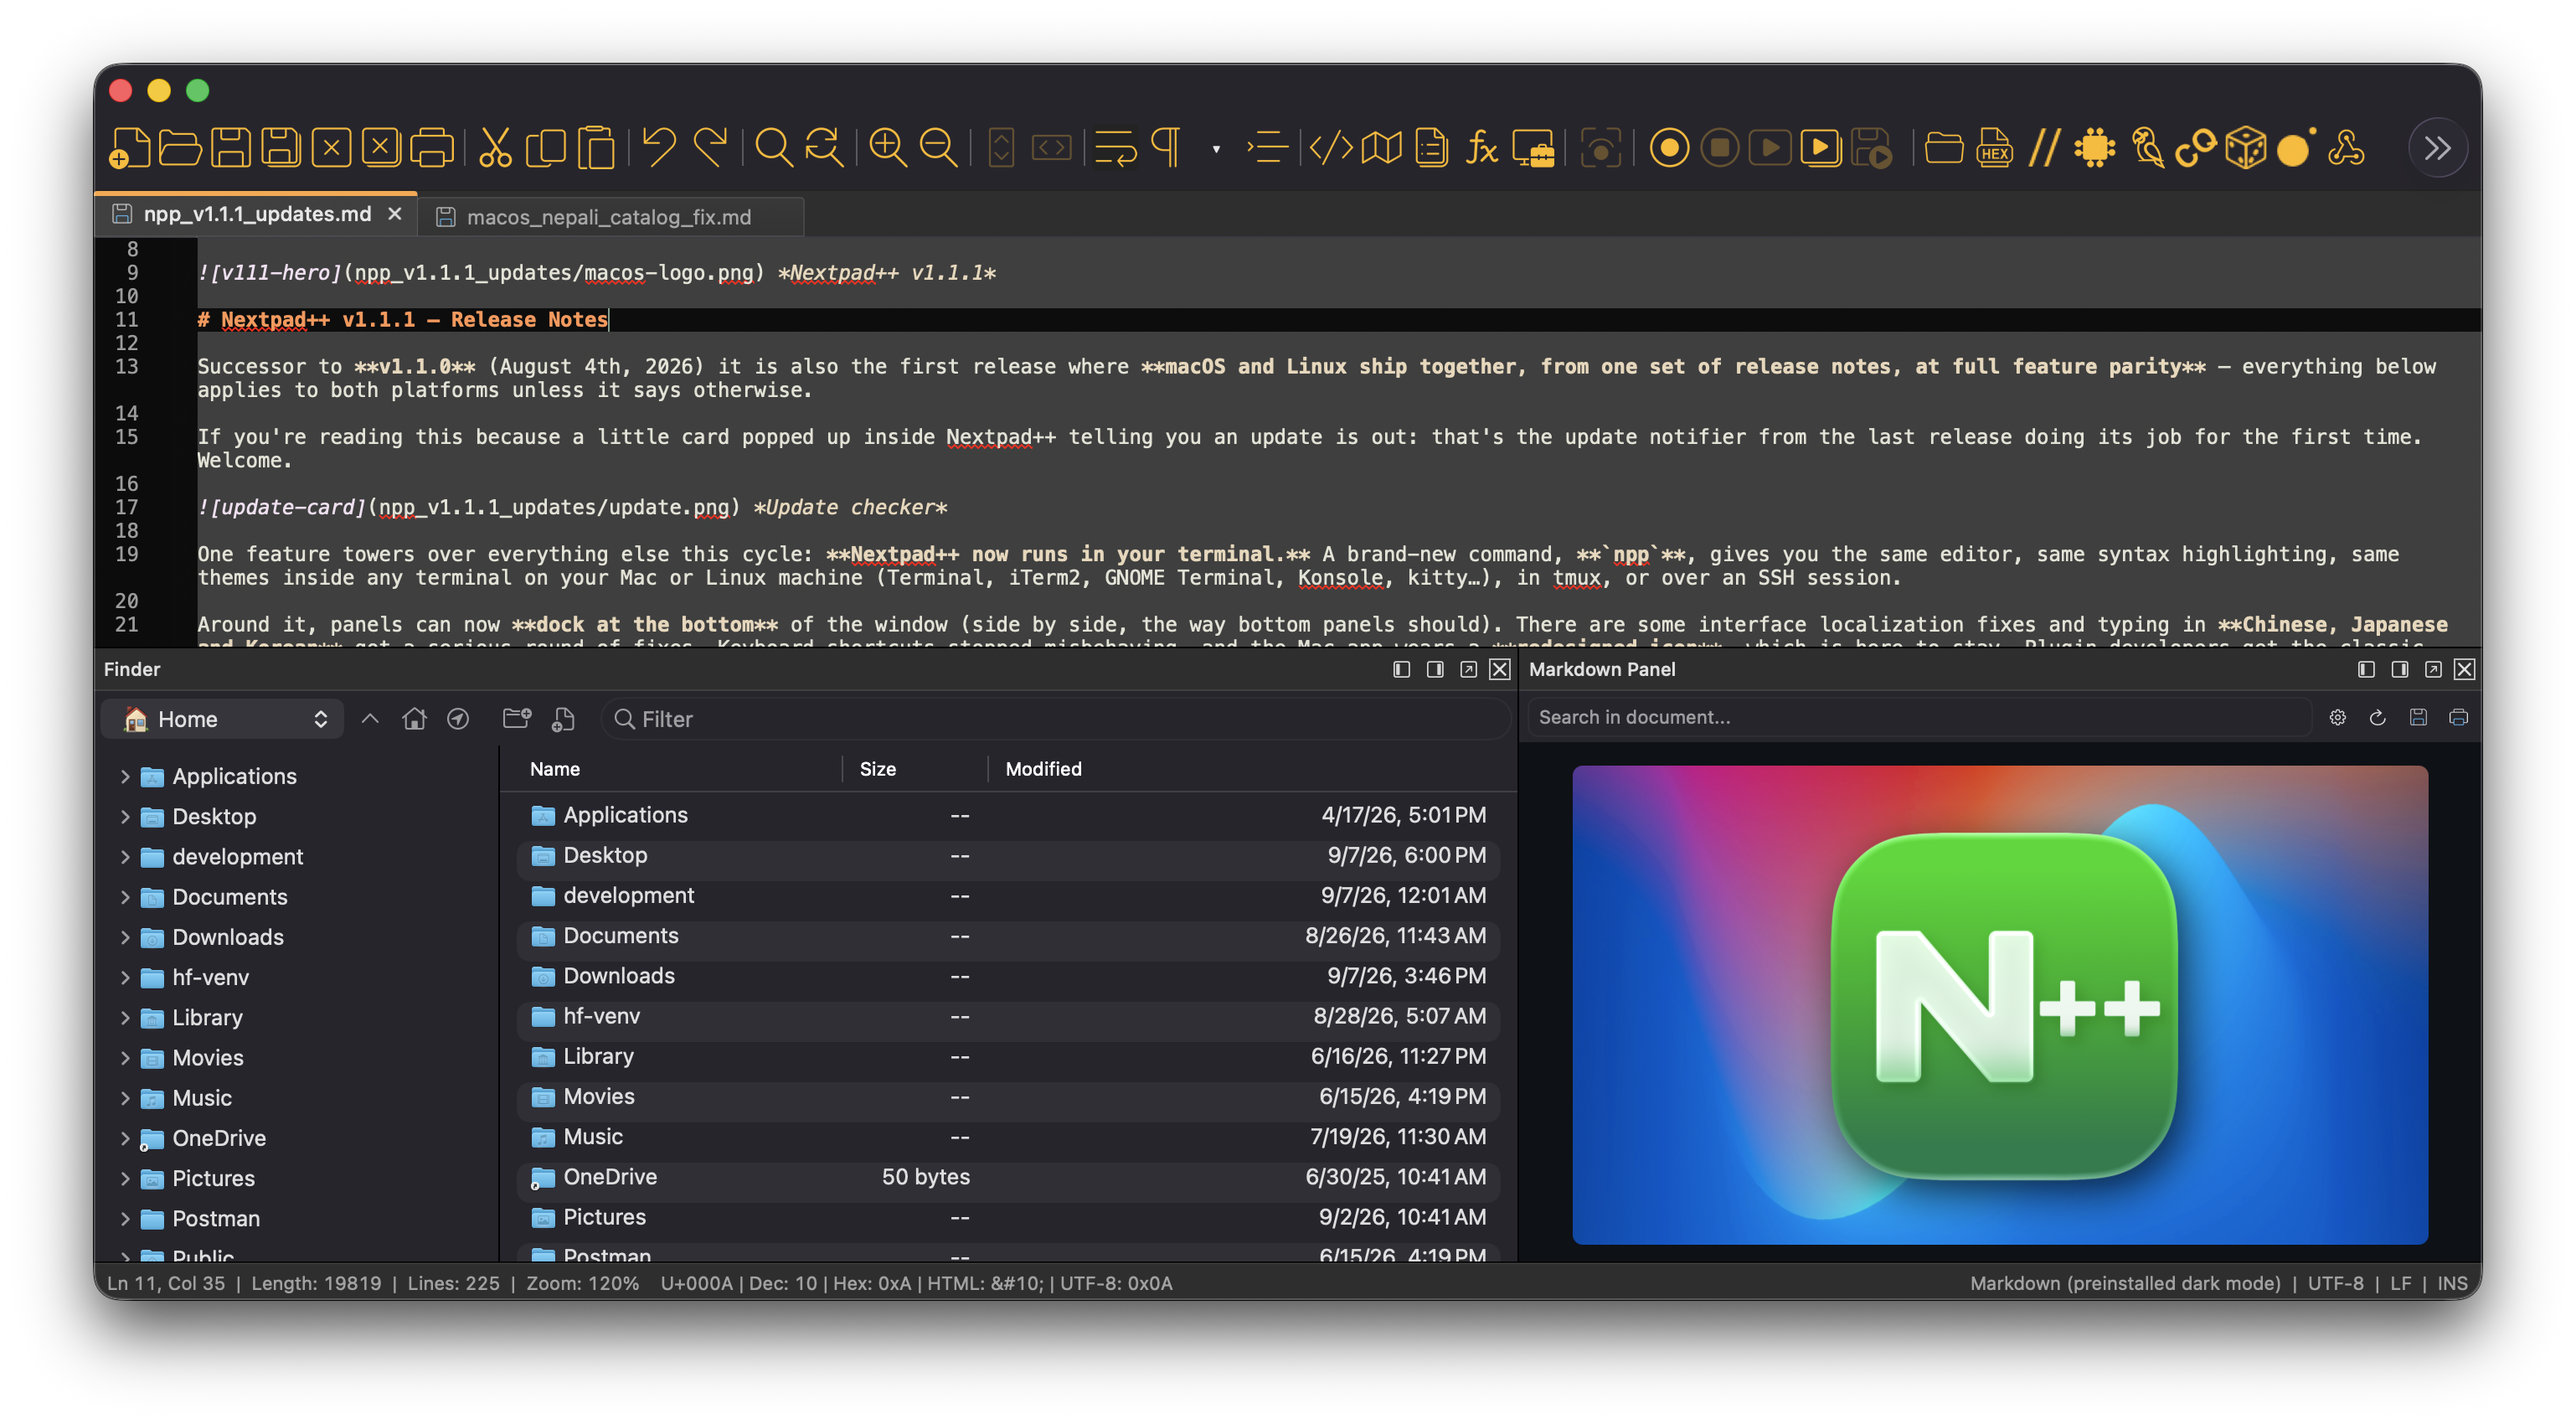The width and height of the screenshot is (2576, 1424).
Task: Show hidden toolbar items with chevrons
Action: pyautogui.click(x=2438, y=148)
